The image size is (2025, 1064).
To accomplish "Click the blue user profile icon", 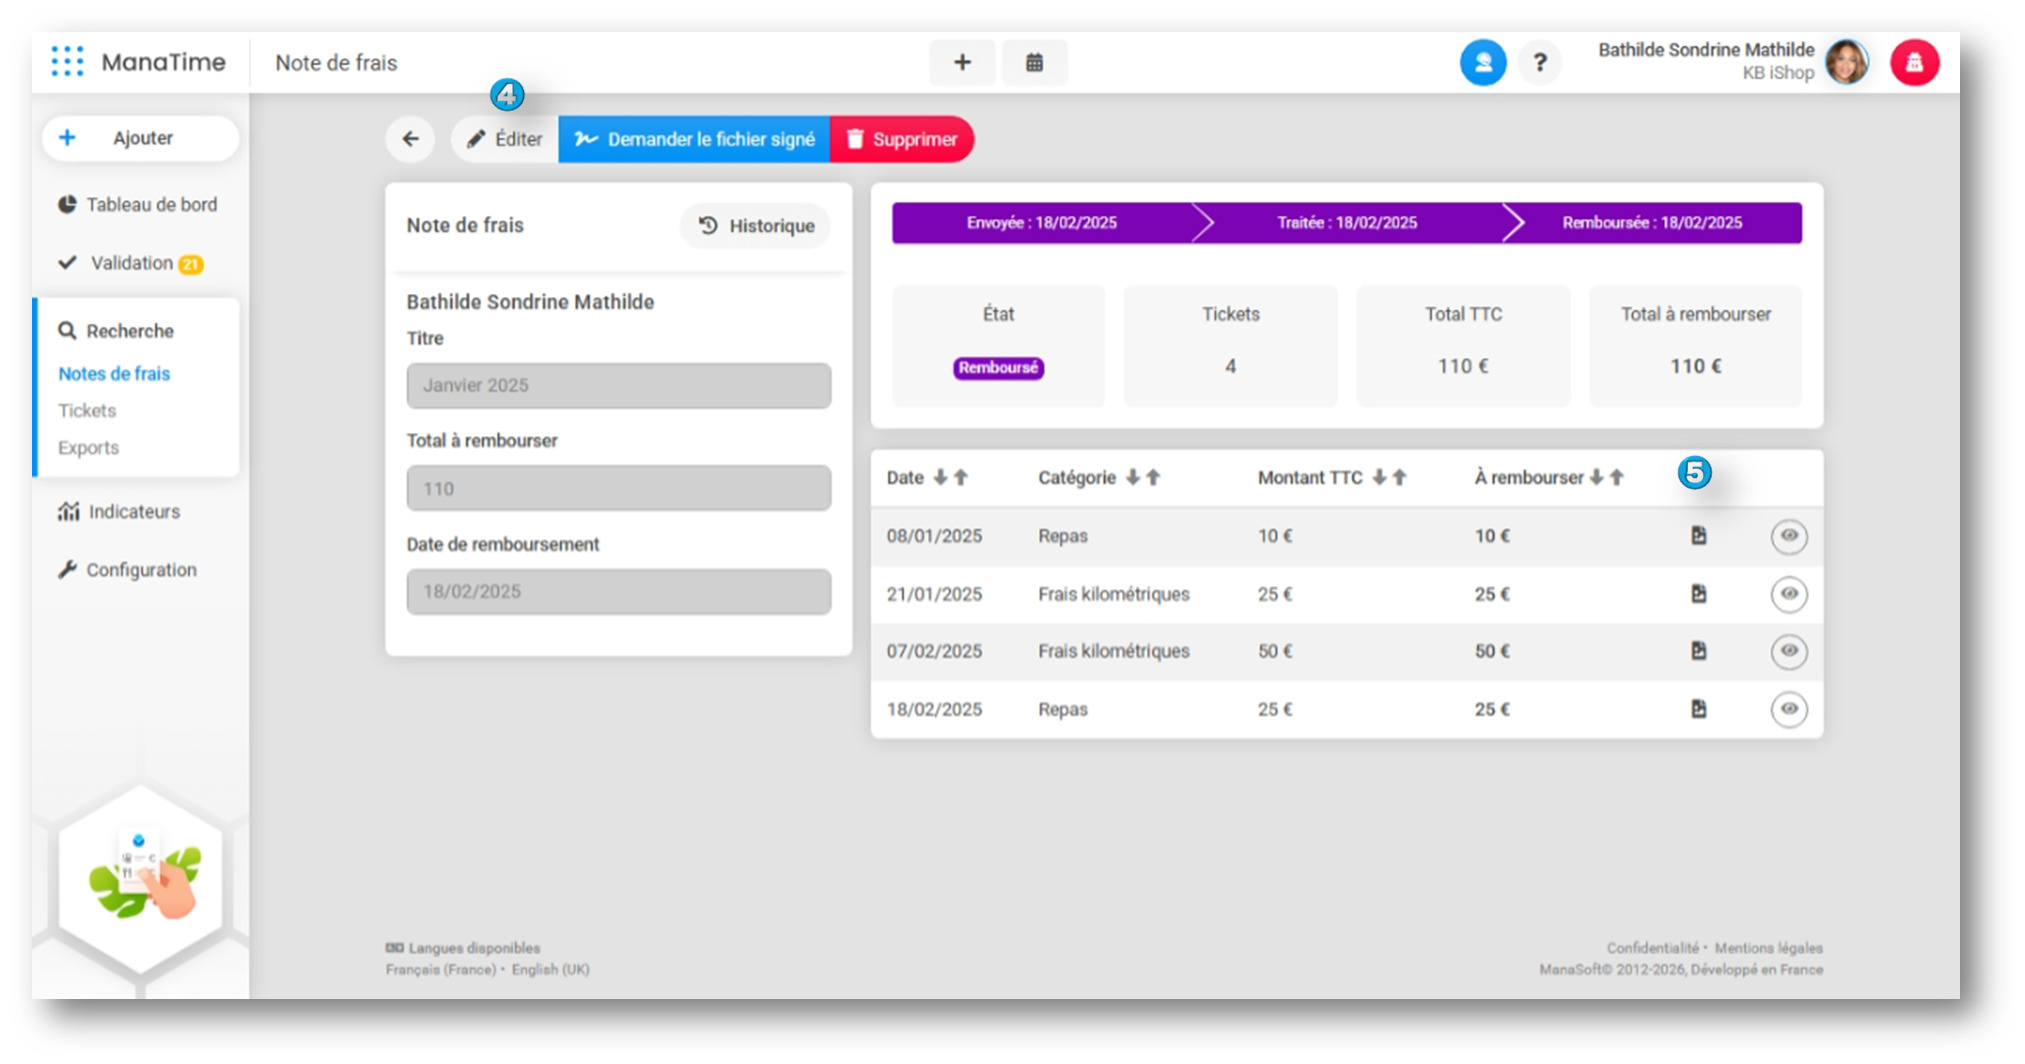I will [1482, 63].
